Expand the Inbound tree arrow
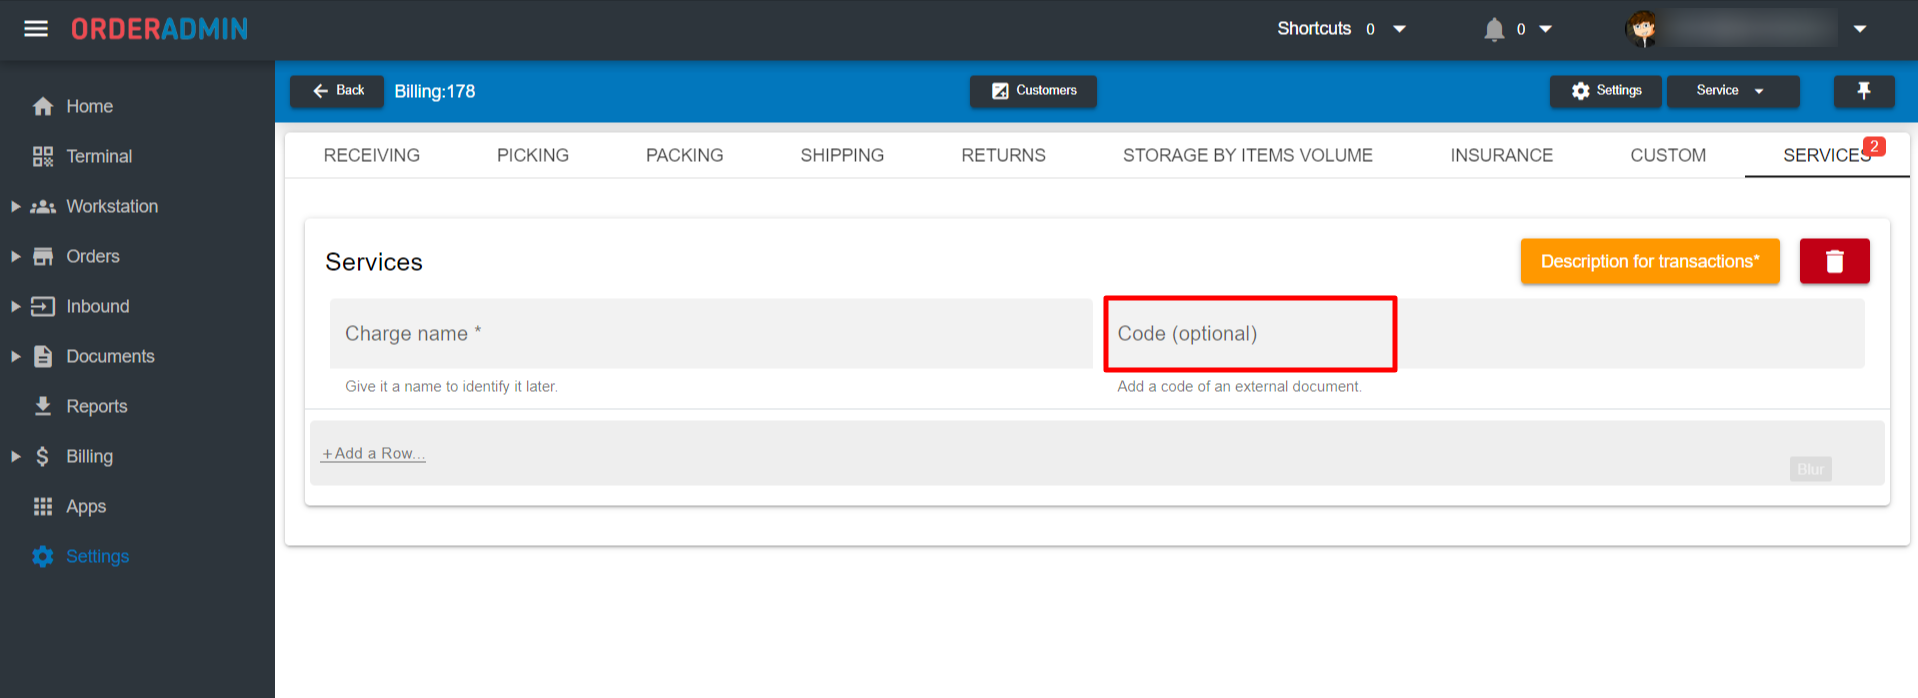The width and height of the screenshot is (1918, 698). point(15,306)
